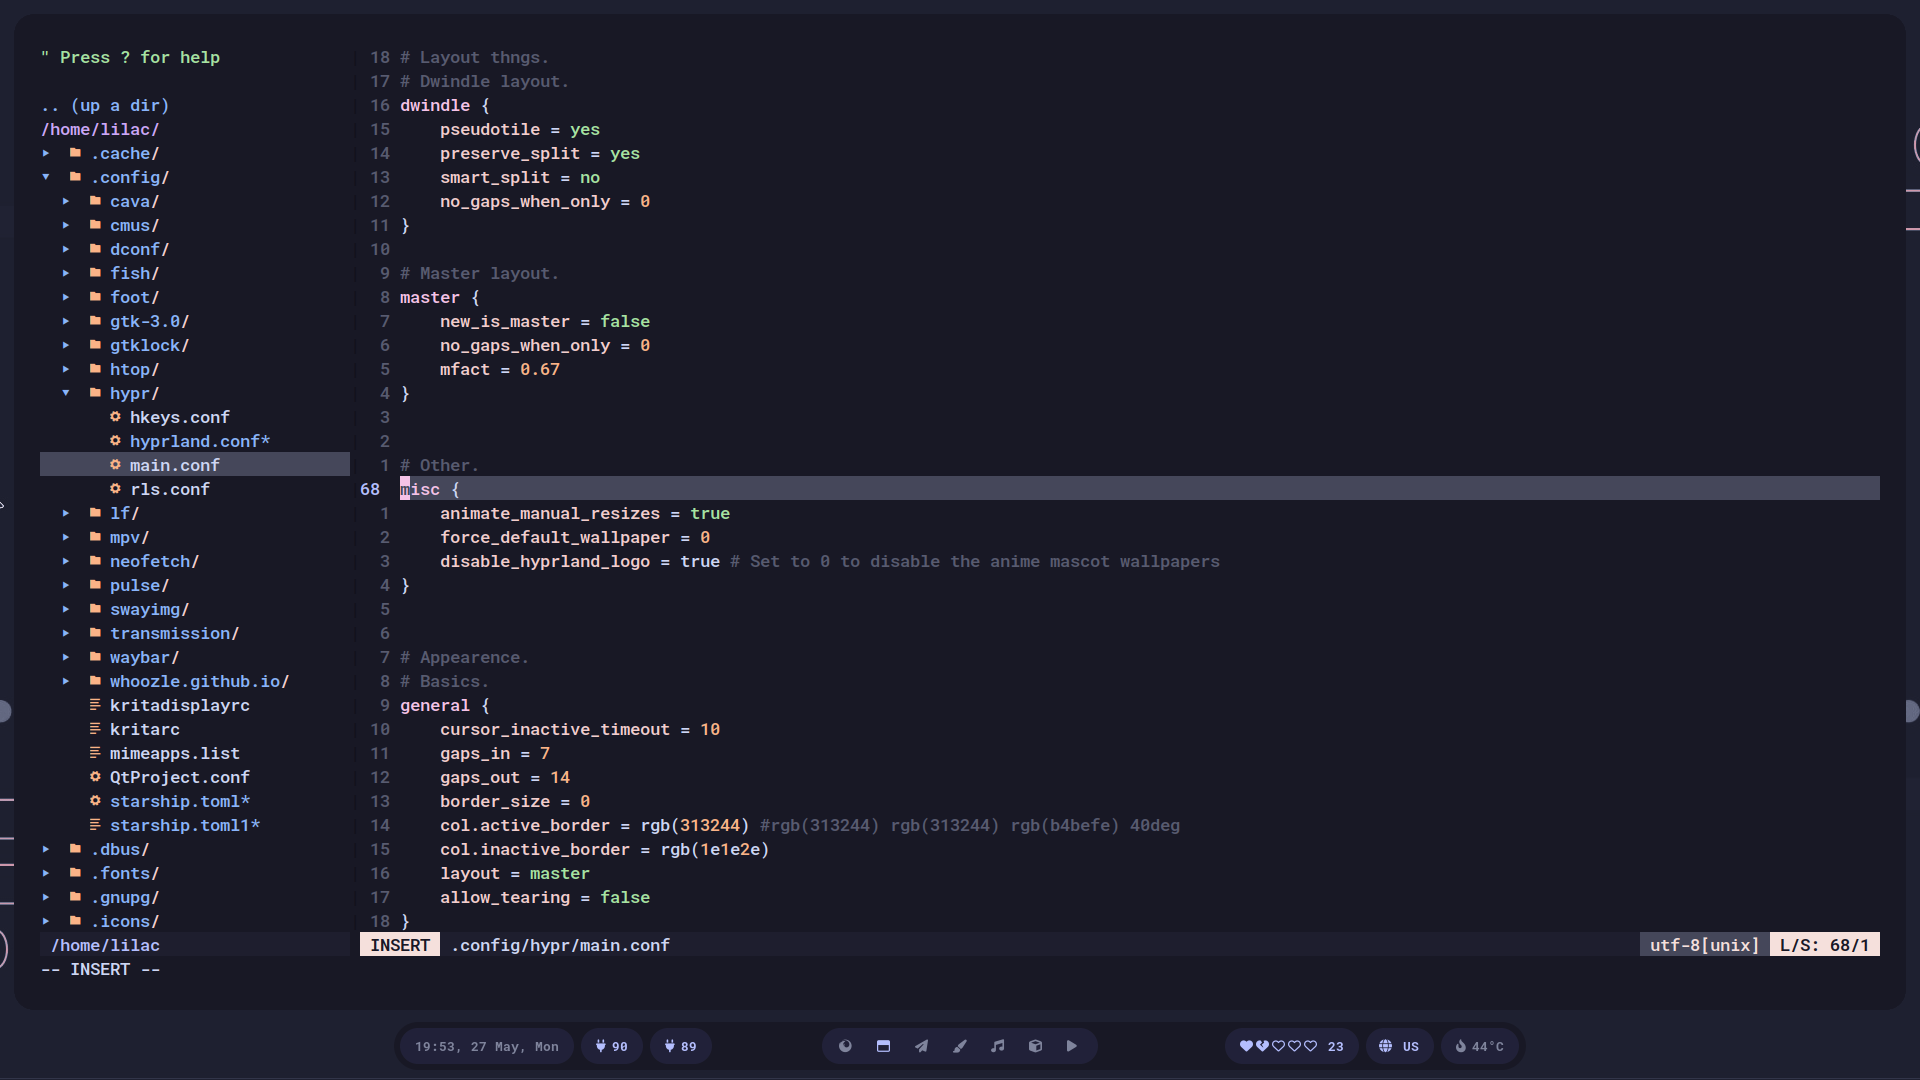Image resolution: width=1920 pixels, height=1080 pixels.
Task: Click the folder icon beside .cache/
Action: pyautogui.click(x=75, y=153)
